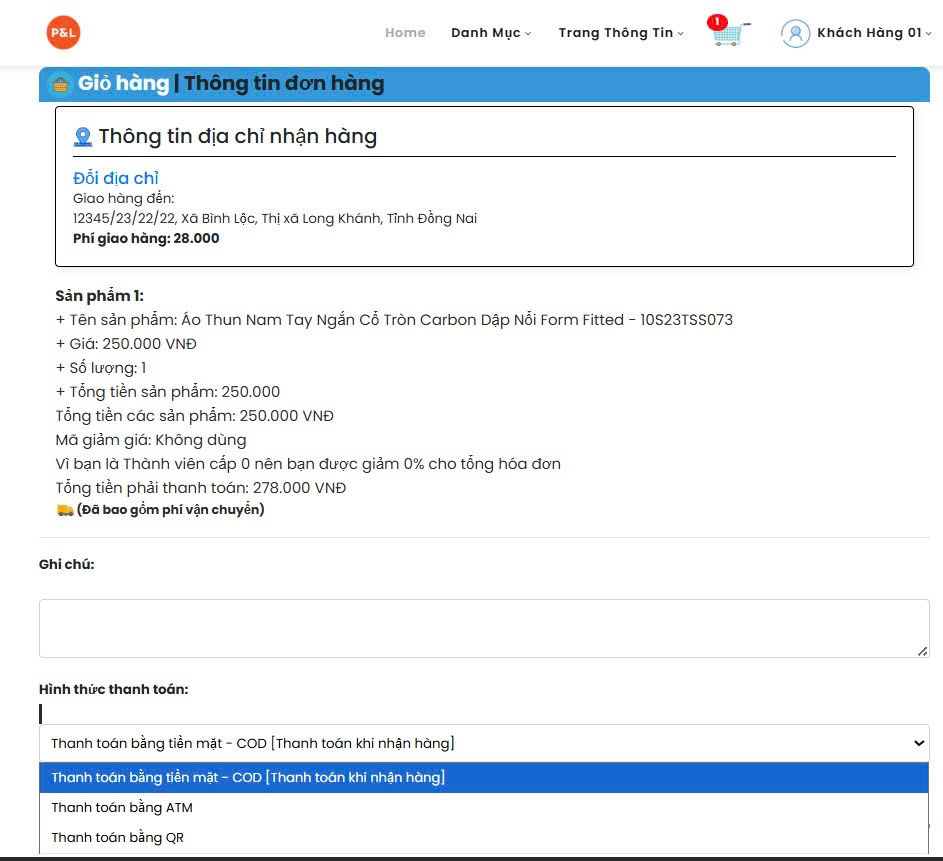The height and width of the screenshot is (861, 943).
Task: Choose Thanh toán bằng QR payment option
Action: [x=119, y=837]
